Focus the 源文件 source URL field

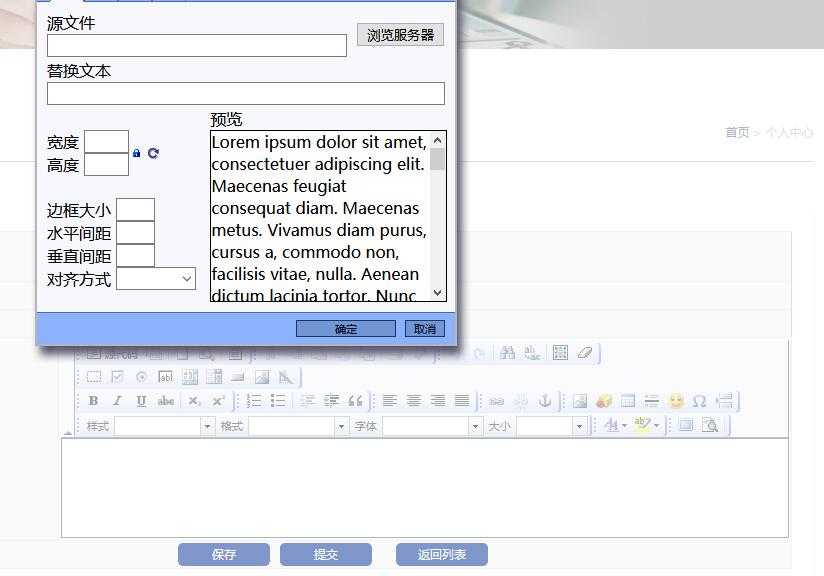click(x=197, y=46)
